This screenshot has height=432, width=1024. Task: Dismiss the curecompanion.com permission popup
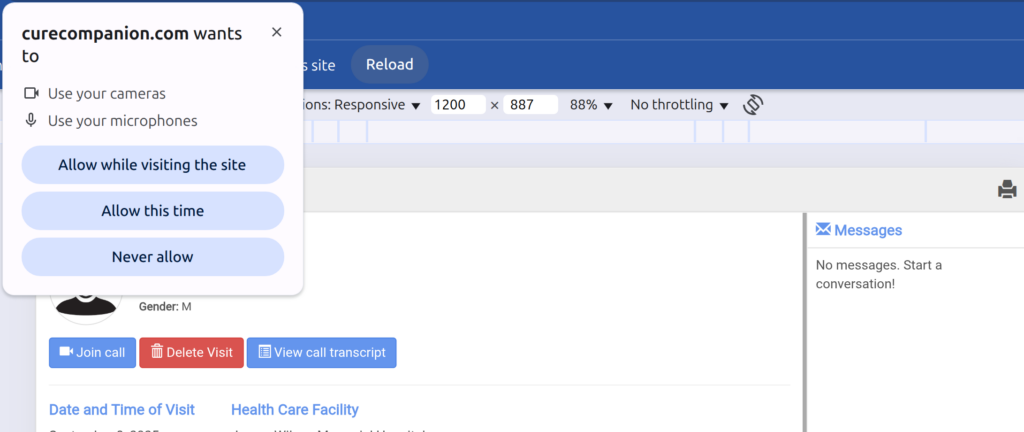click(277, 32)
